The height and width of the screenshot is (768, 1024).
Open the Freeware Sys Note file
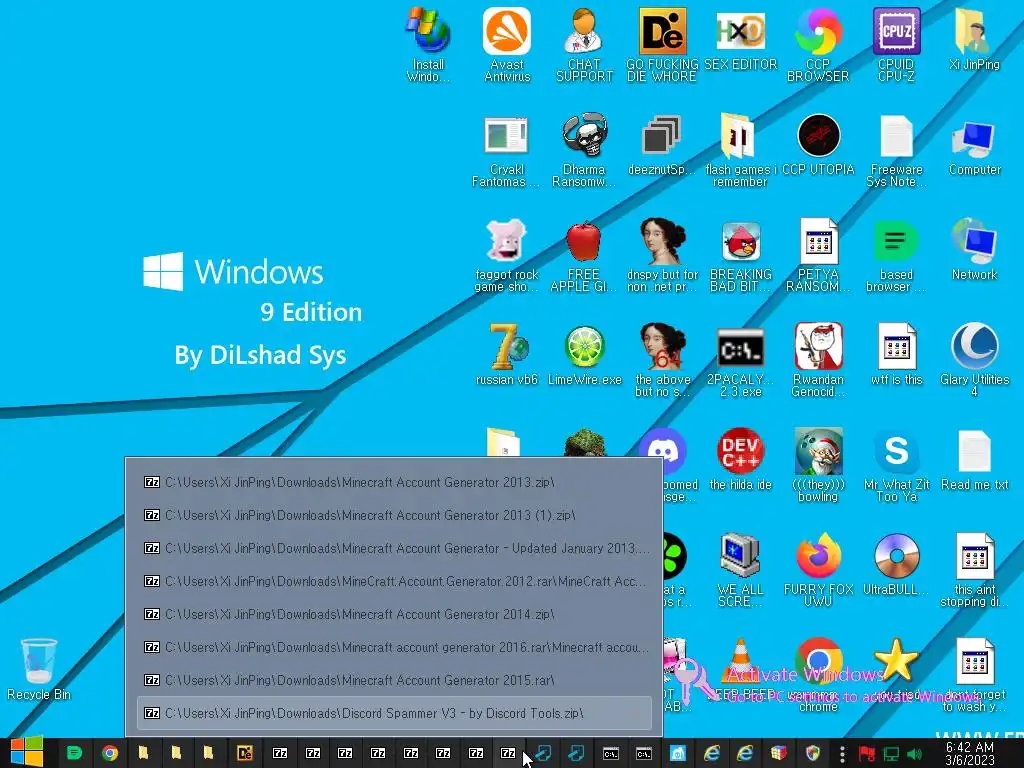[x=896, y=150]
